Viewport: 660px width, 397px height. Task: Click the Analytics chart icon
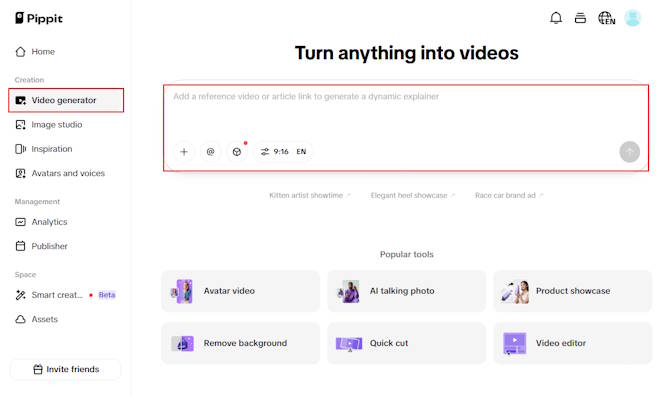[20, 222]
